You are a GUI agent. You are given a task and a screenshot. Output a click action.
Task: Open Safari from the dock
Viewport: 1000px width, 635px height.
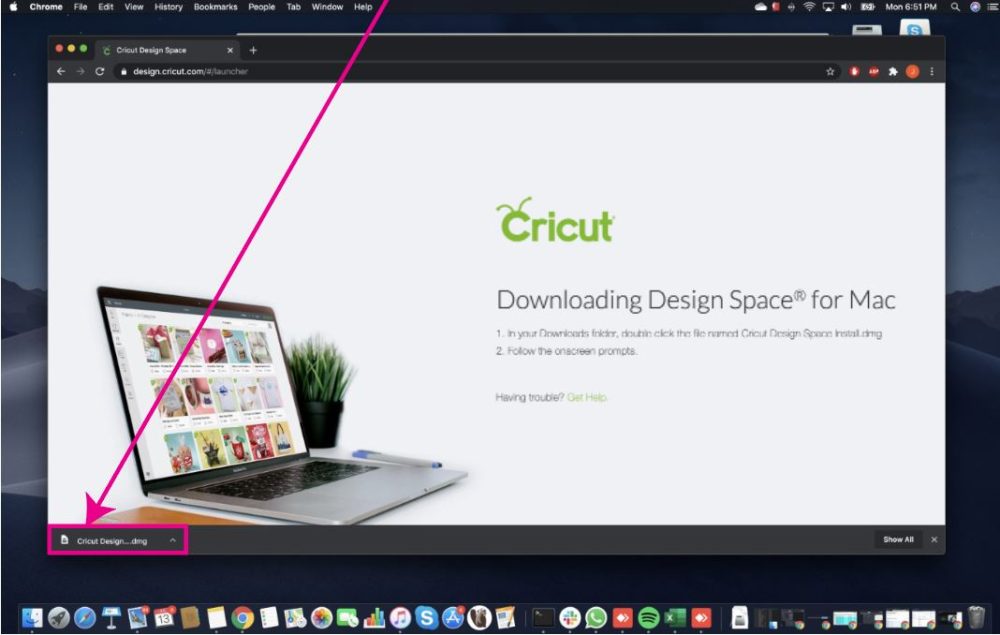(x=85, y=617)
